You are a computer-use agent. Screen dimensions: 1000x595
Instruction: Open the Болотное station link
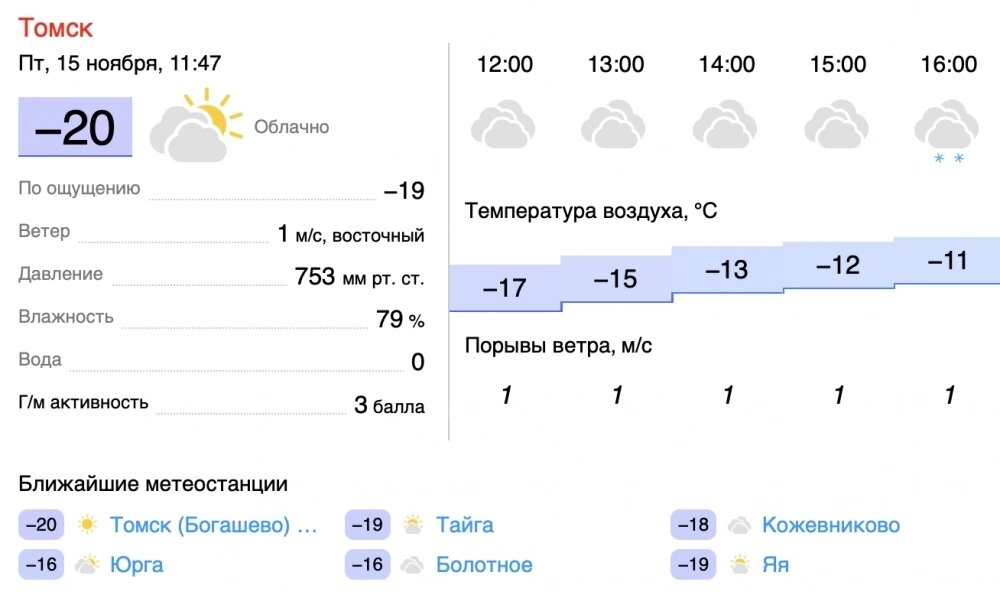pos(482,564)
